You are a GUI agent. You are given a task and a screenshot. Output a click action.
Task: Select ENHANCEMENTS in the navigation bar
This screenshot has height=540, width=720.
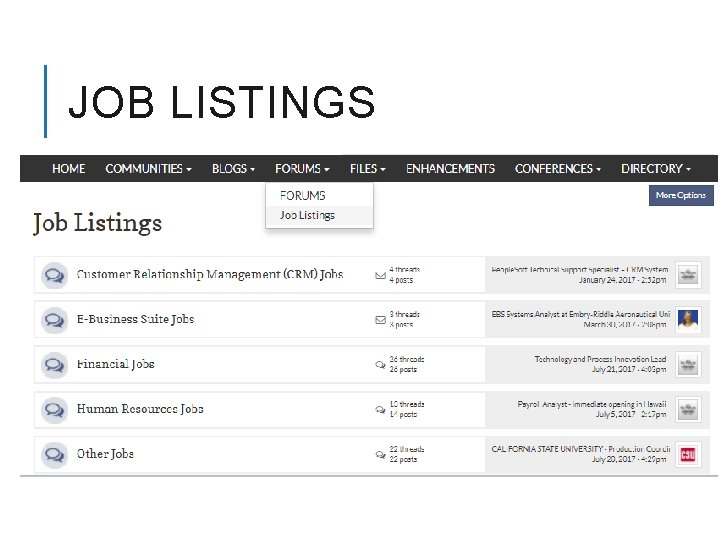450,169
